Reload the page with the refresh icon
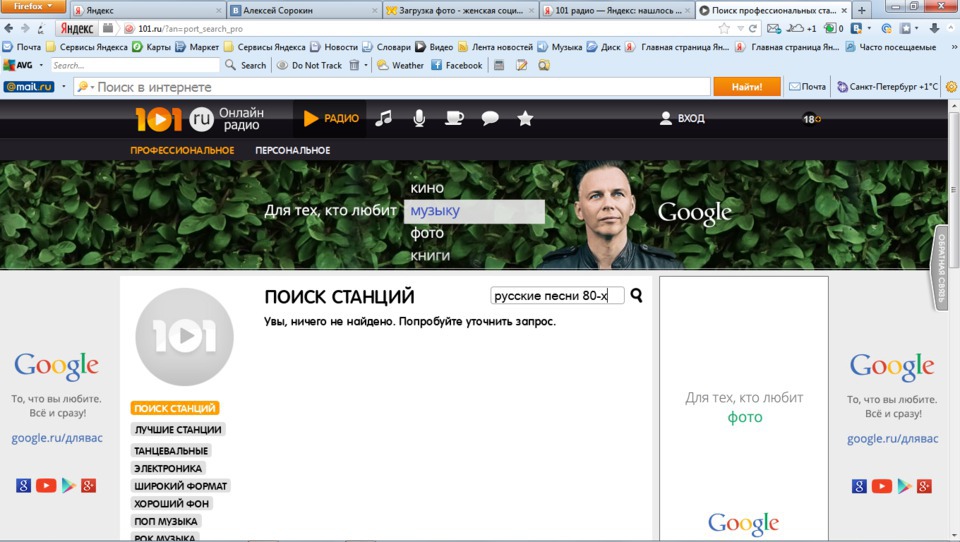The width and height of the screenshot is (960, 542). click(x=753, y=28)
